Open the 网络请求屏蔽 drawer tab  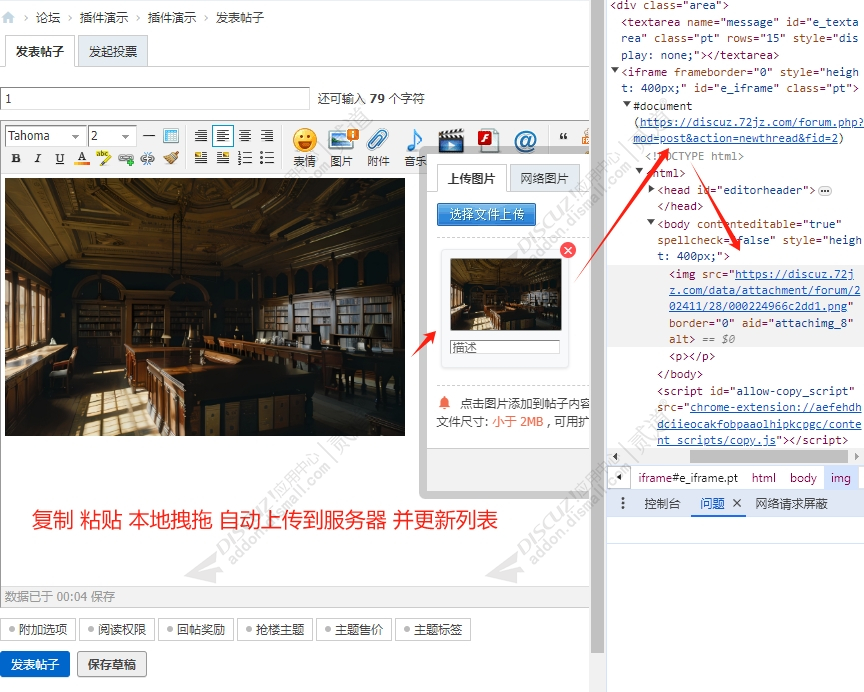pyautogui.click(x=791, y=504)
